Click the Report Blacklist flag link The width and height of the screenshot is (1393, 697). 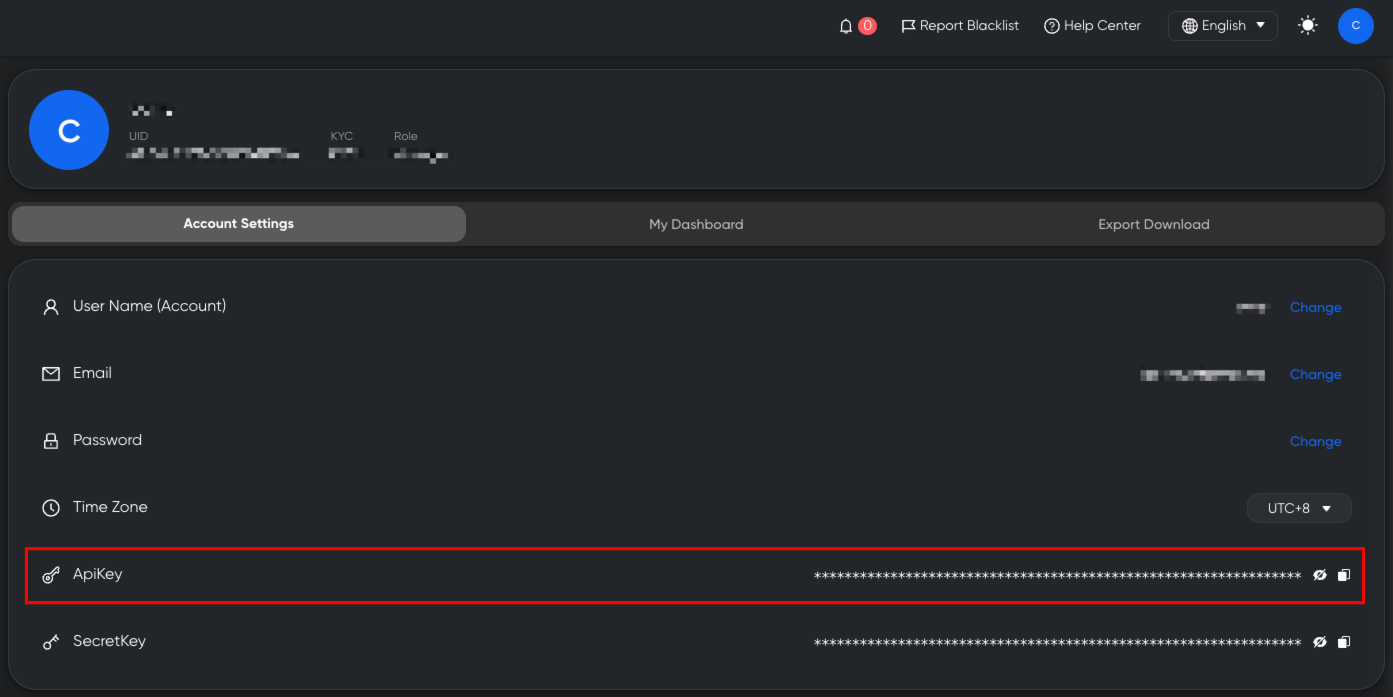960,26
